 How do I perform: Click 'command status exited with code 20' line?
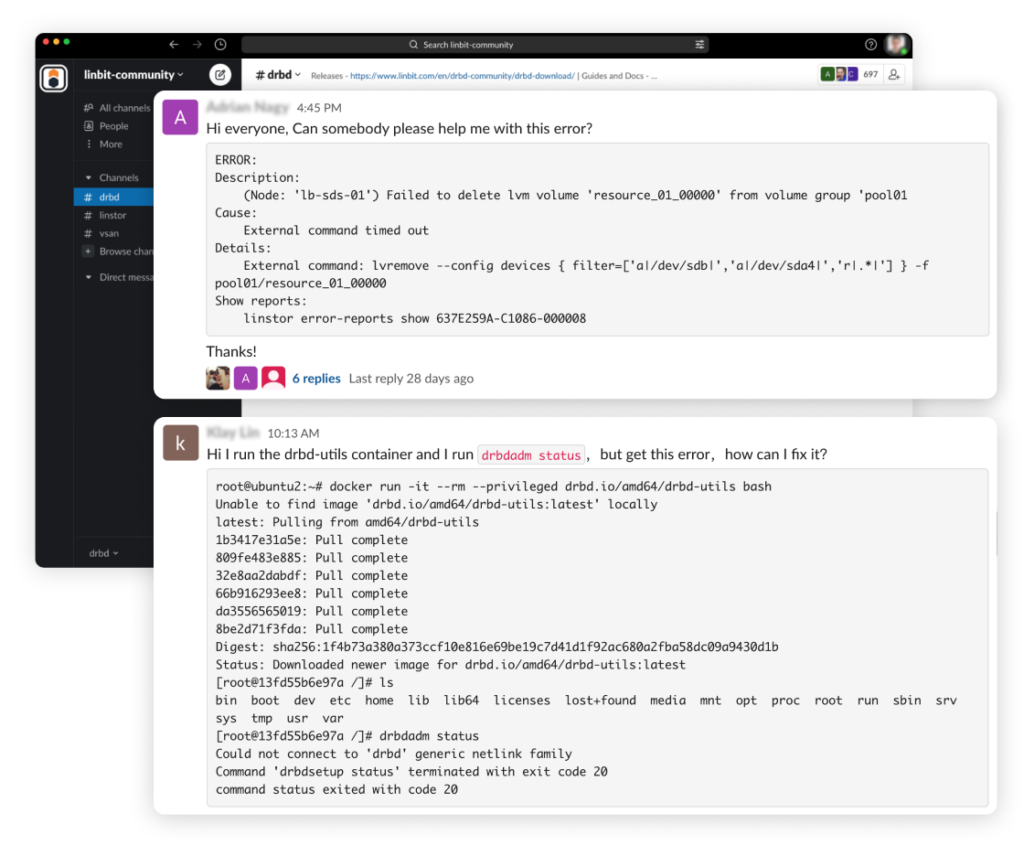coord(337,789)
